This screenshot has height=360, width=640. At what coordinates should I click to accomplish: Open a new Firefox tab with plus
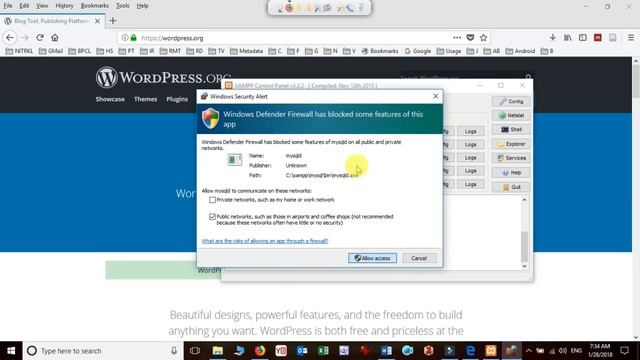[x=113, y=21]
